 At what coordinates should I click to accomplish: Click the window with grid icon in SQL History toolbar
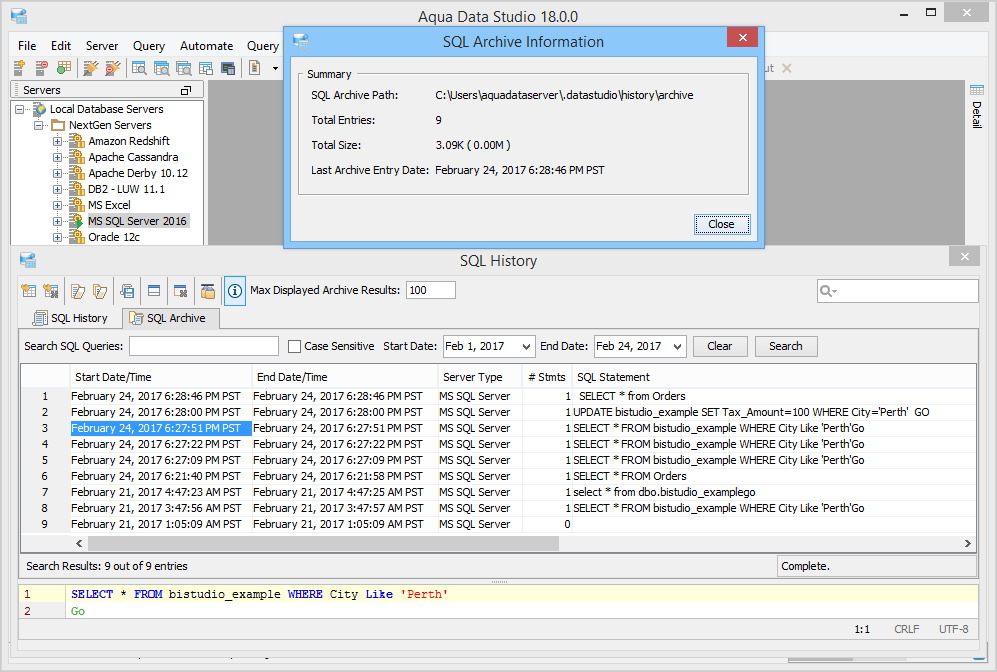coord(181,291)
